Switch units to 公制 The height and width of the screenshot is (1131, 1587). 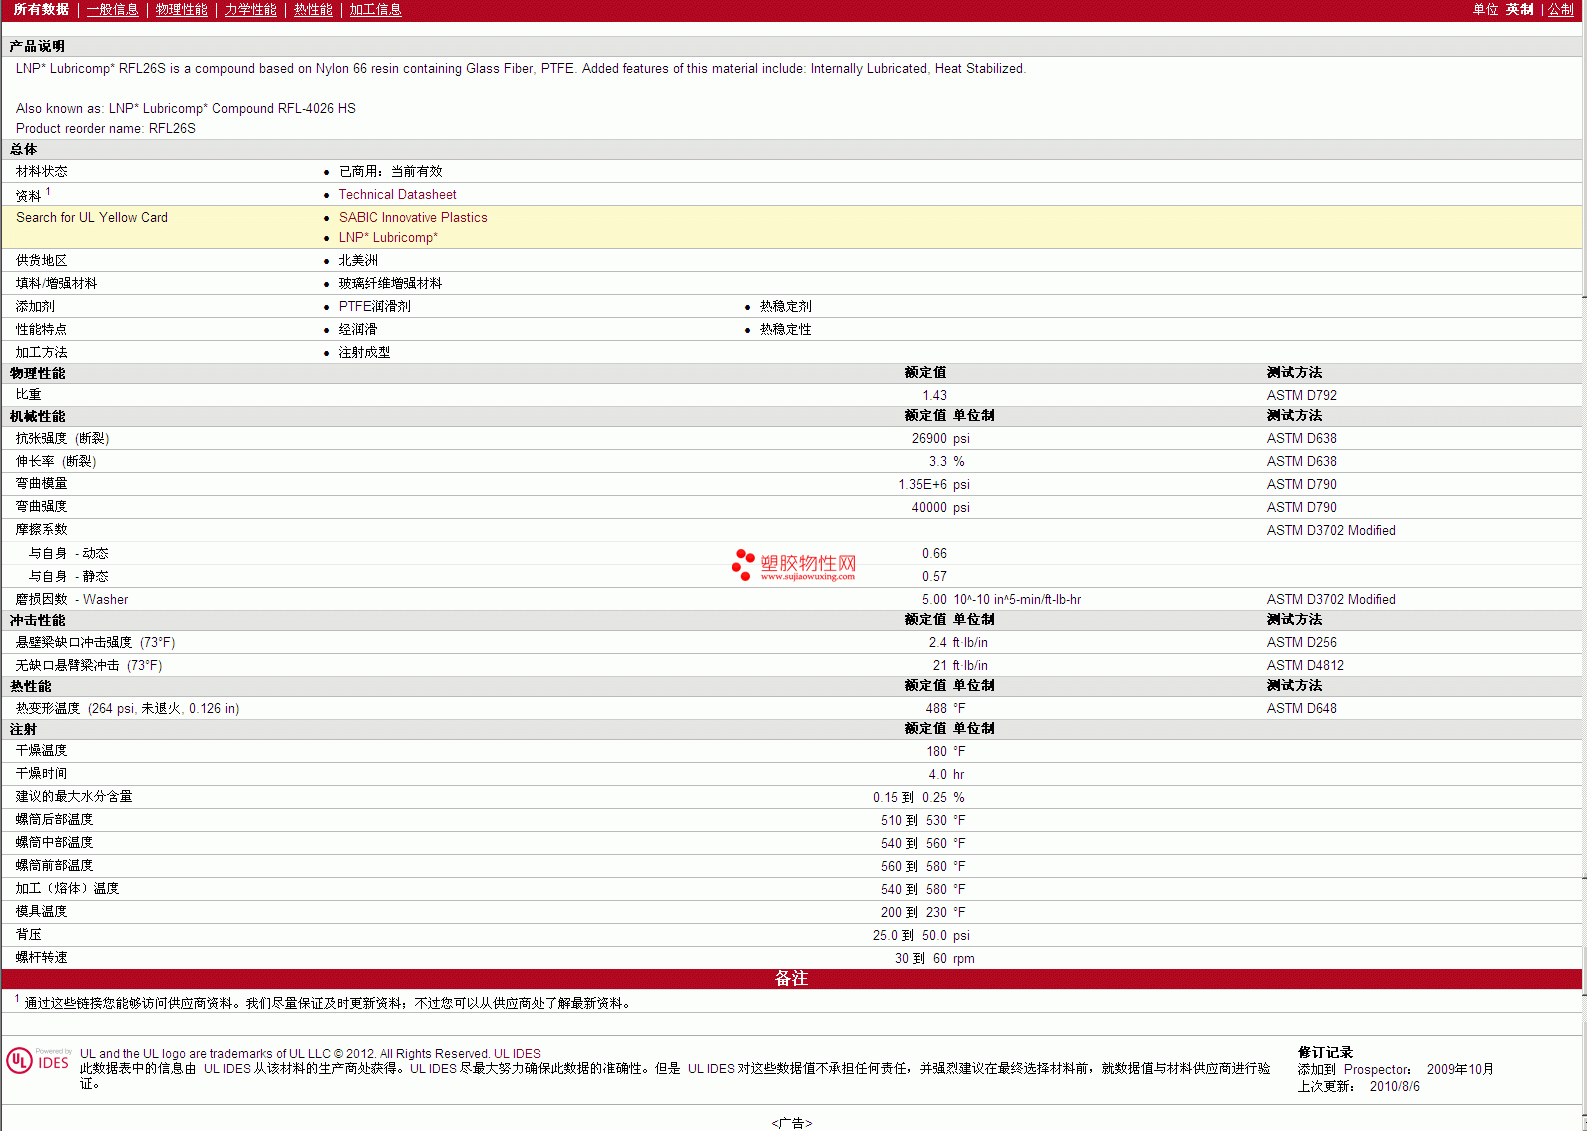coord(1561,9)
